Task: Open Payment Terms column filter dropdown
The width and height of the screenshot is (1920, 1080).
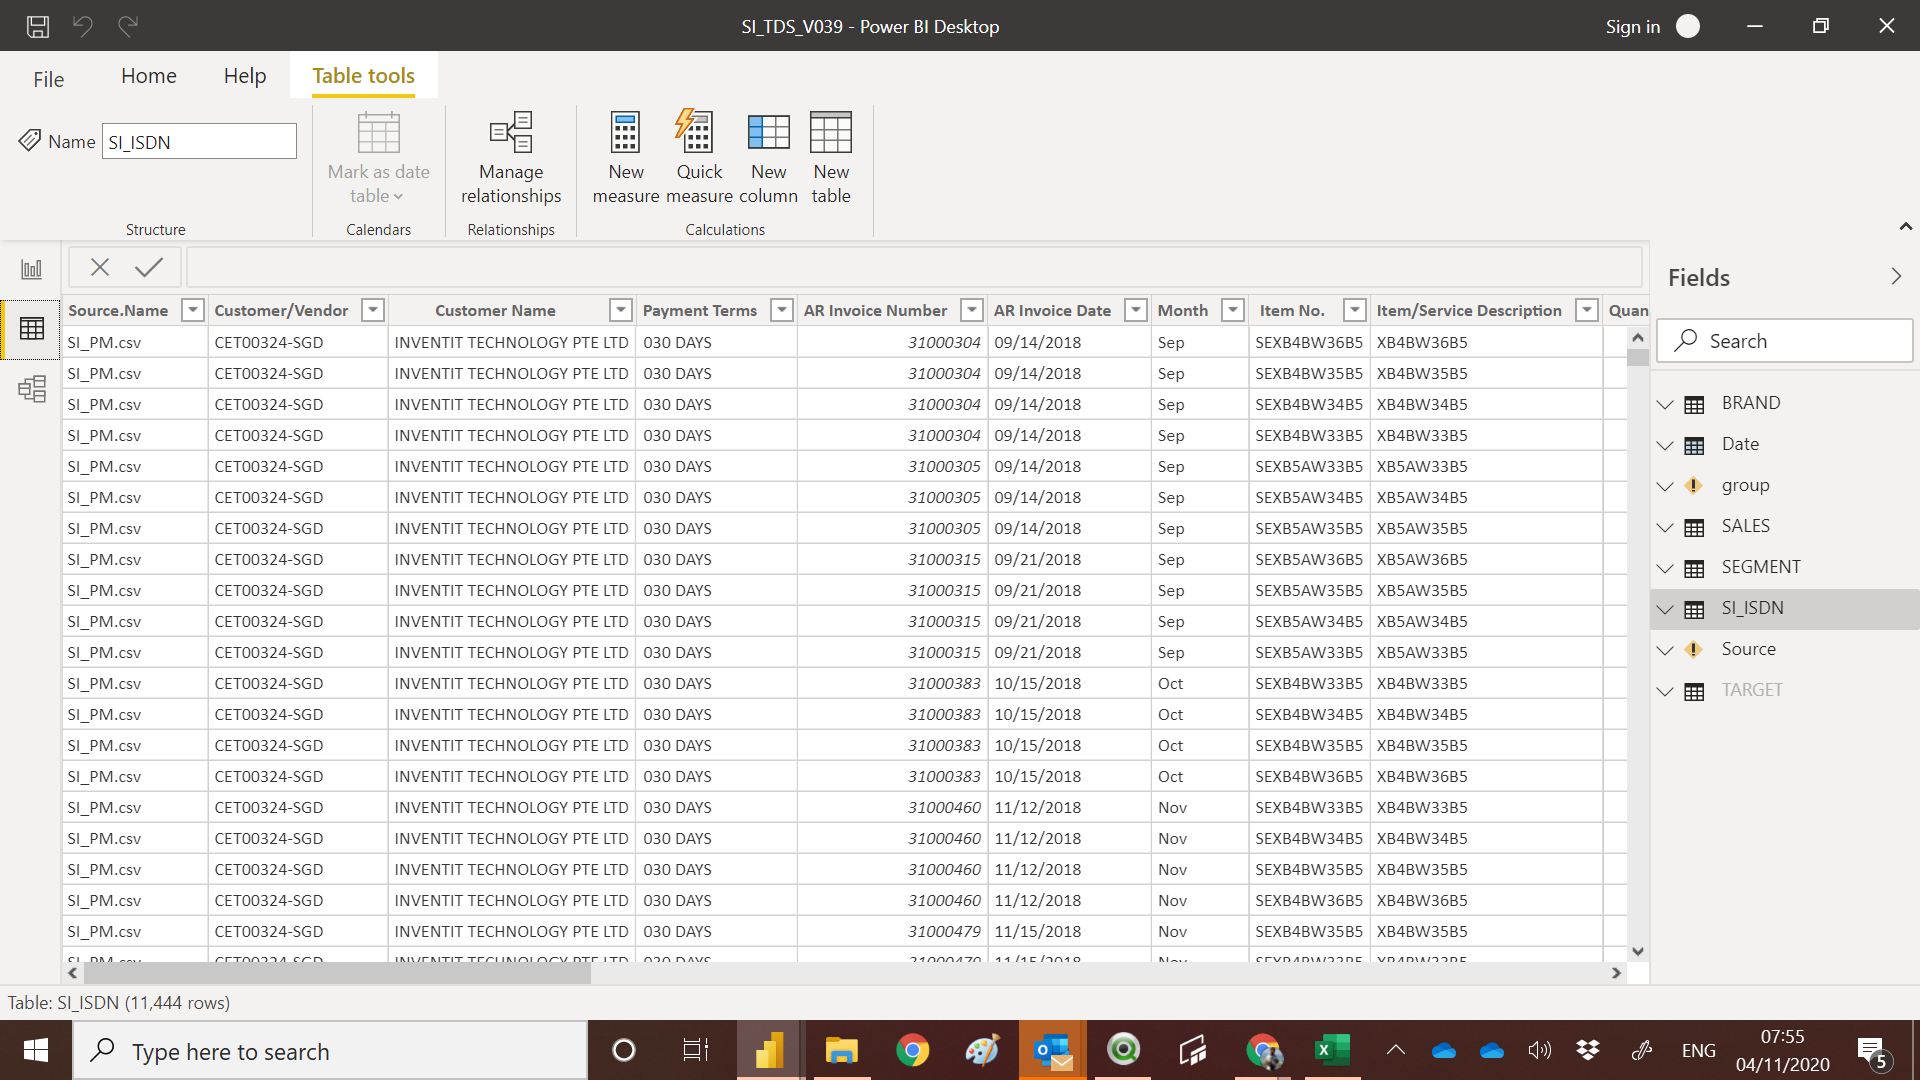Action: coord(783,310)
